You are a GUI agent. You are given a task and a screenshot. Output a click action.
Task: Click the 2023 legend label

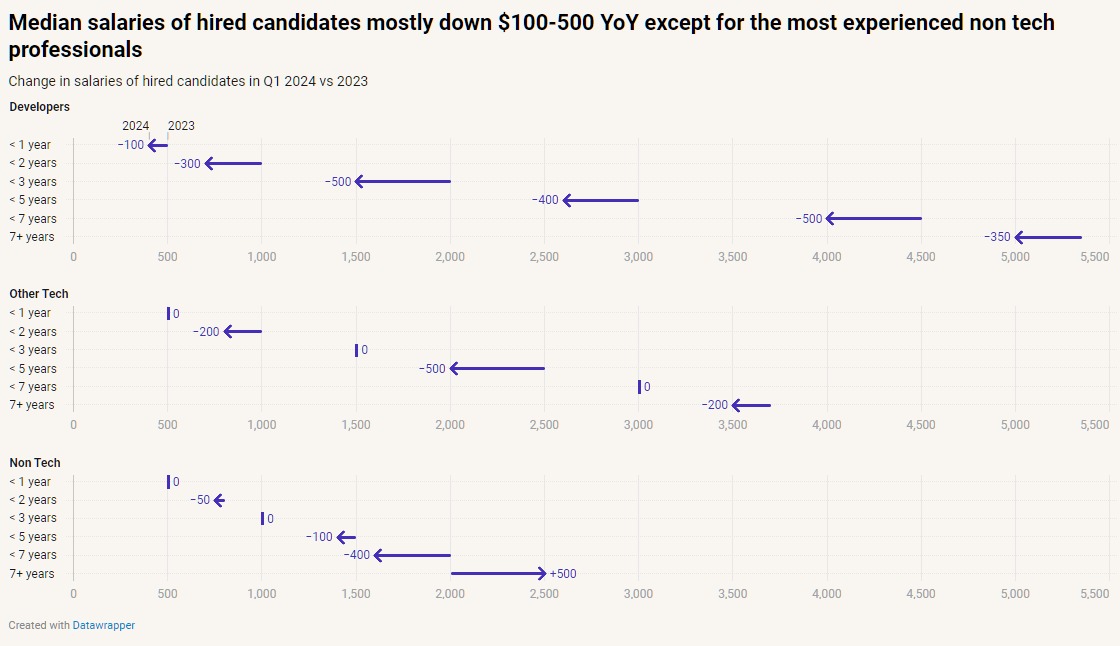181,126
